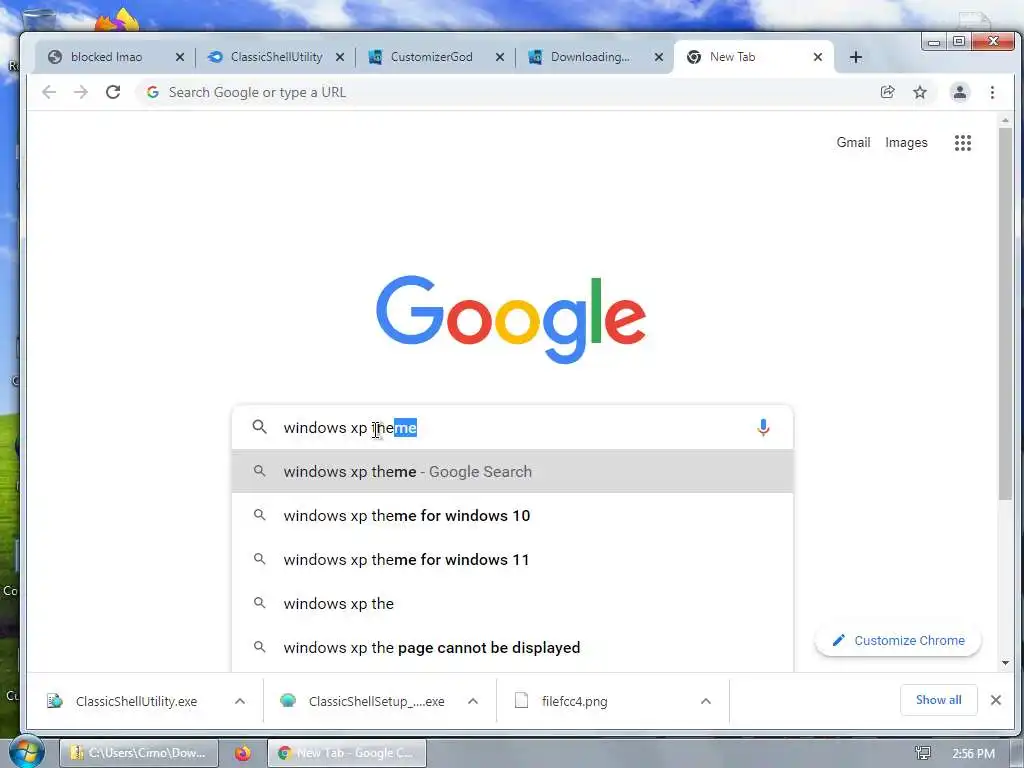Select the New Tab tab
Image resolution: width=1024 pixels, height=768 pixels.
click(x=732, y=57)
